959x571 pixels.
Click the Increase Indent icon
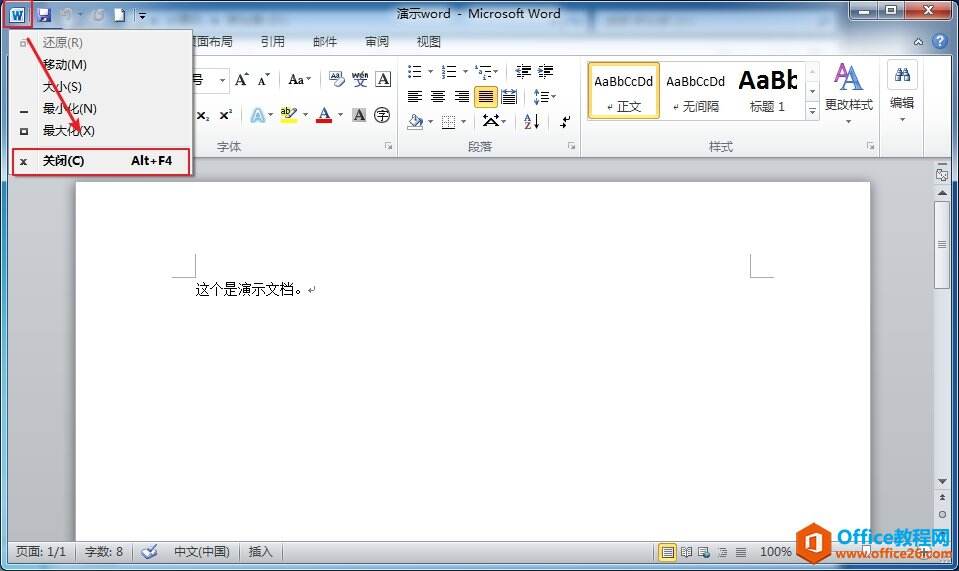(x=545, y=72)
